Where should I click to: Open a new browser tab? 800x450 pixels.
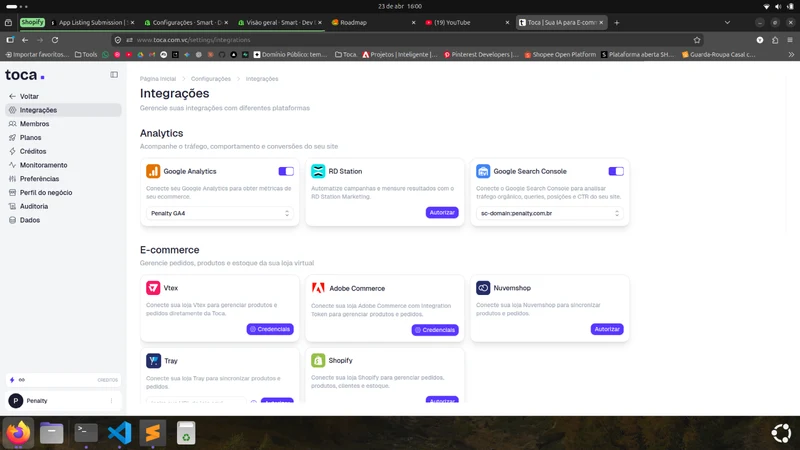(x=616, y=22)
